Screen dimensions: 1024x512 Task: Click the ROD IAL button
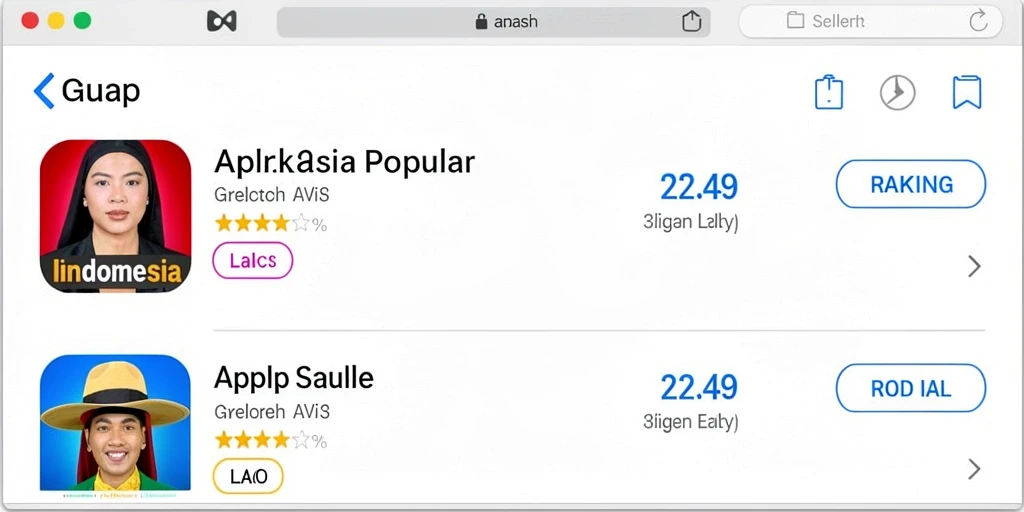tap(910, 388)
